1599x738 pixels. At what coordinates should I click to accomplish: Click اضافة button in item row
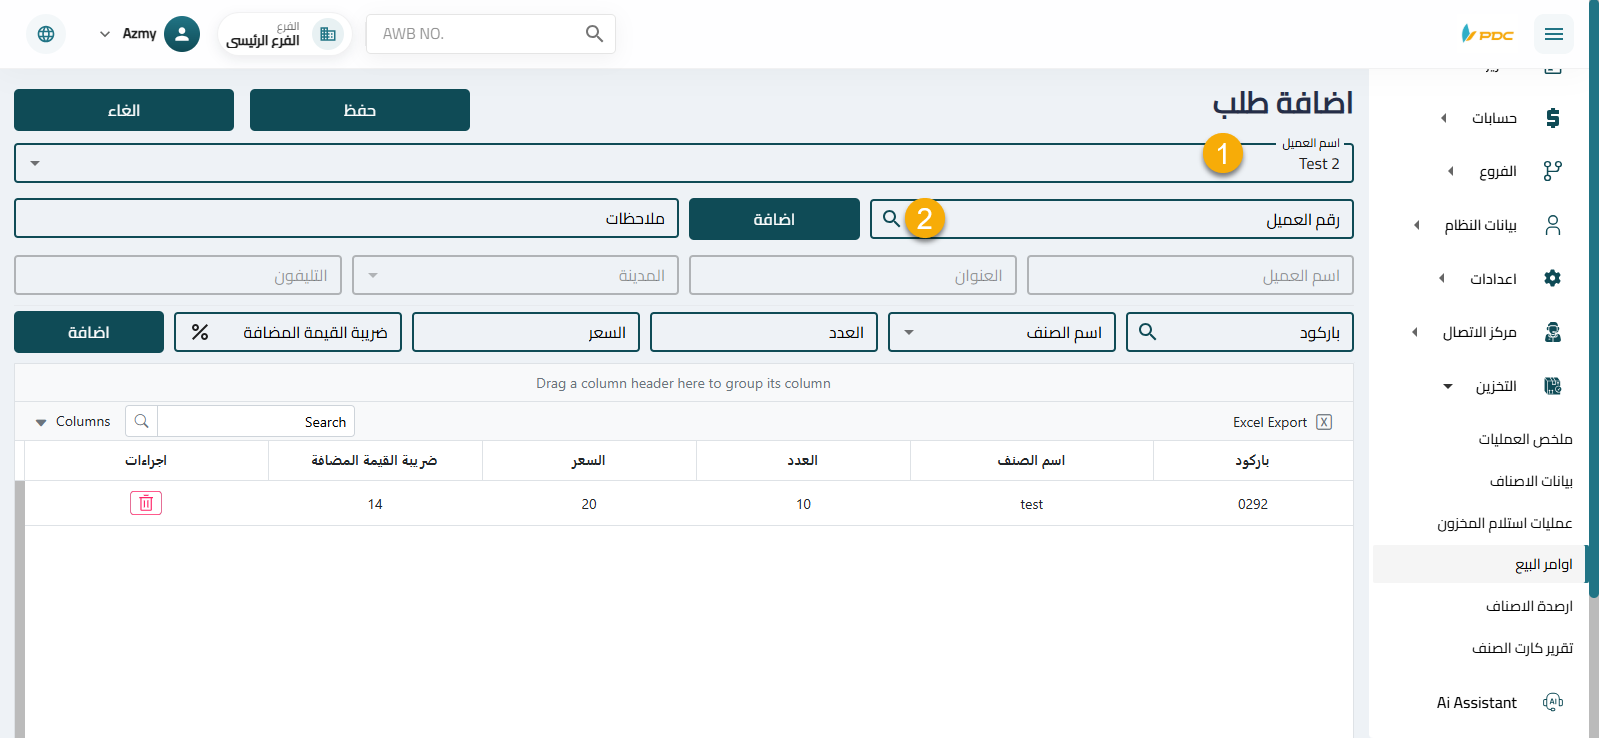pyautogui.click(x=89, y=332)
